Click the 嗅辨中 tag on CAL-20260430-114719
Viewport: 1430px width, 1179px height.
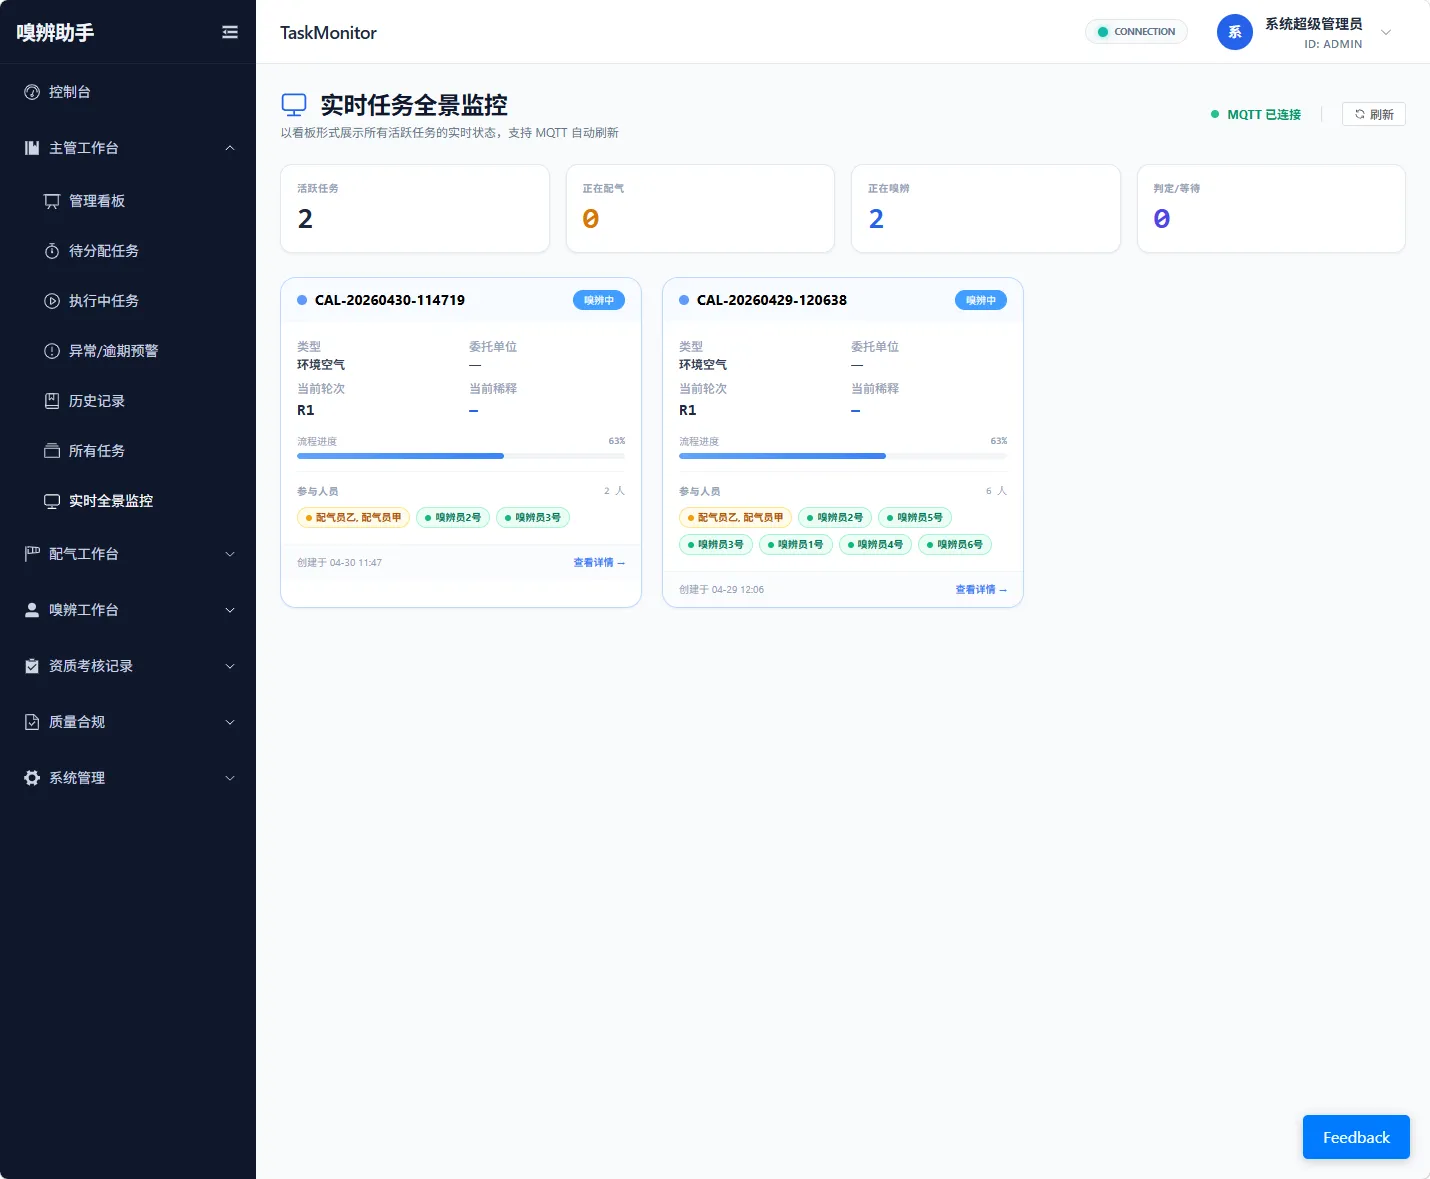[x=599, y=300]
